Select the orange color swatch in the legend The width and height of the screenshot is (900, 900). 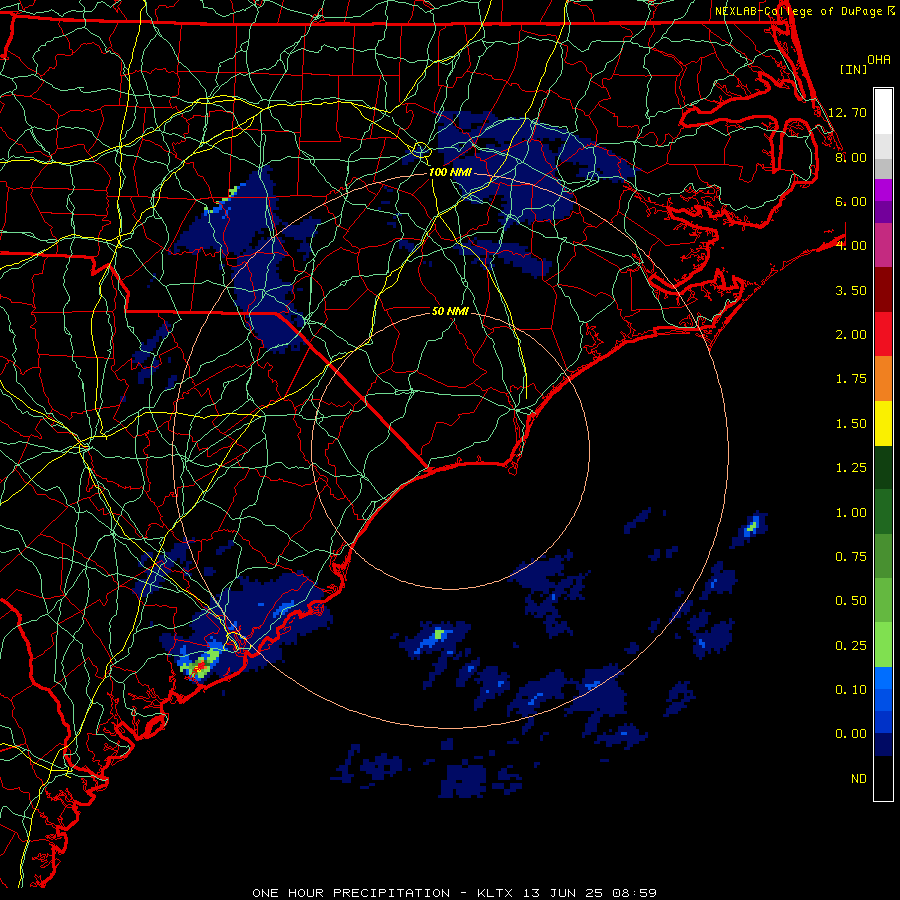[883, 379]
